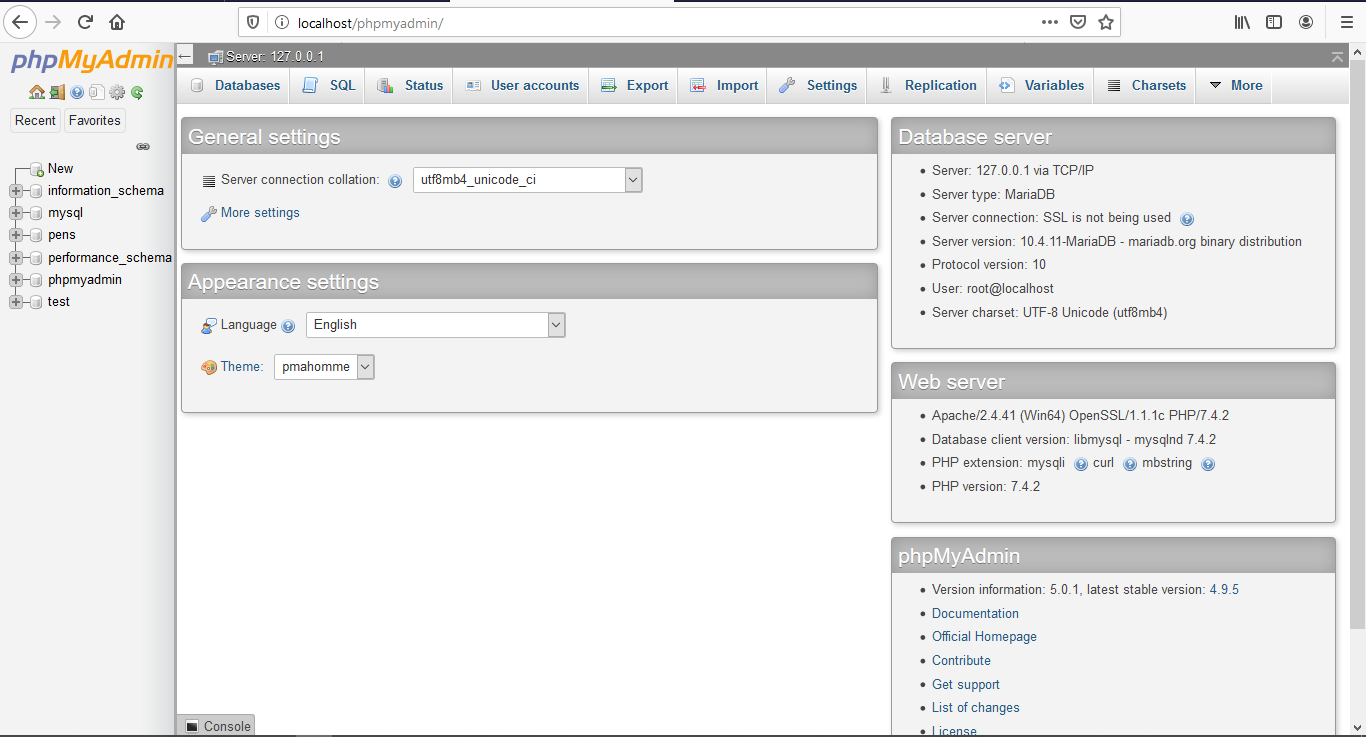The width and height of the screenshot is (1366, 737).
Task: Open the Settings tab
Action: (x=817, y=86)
